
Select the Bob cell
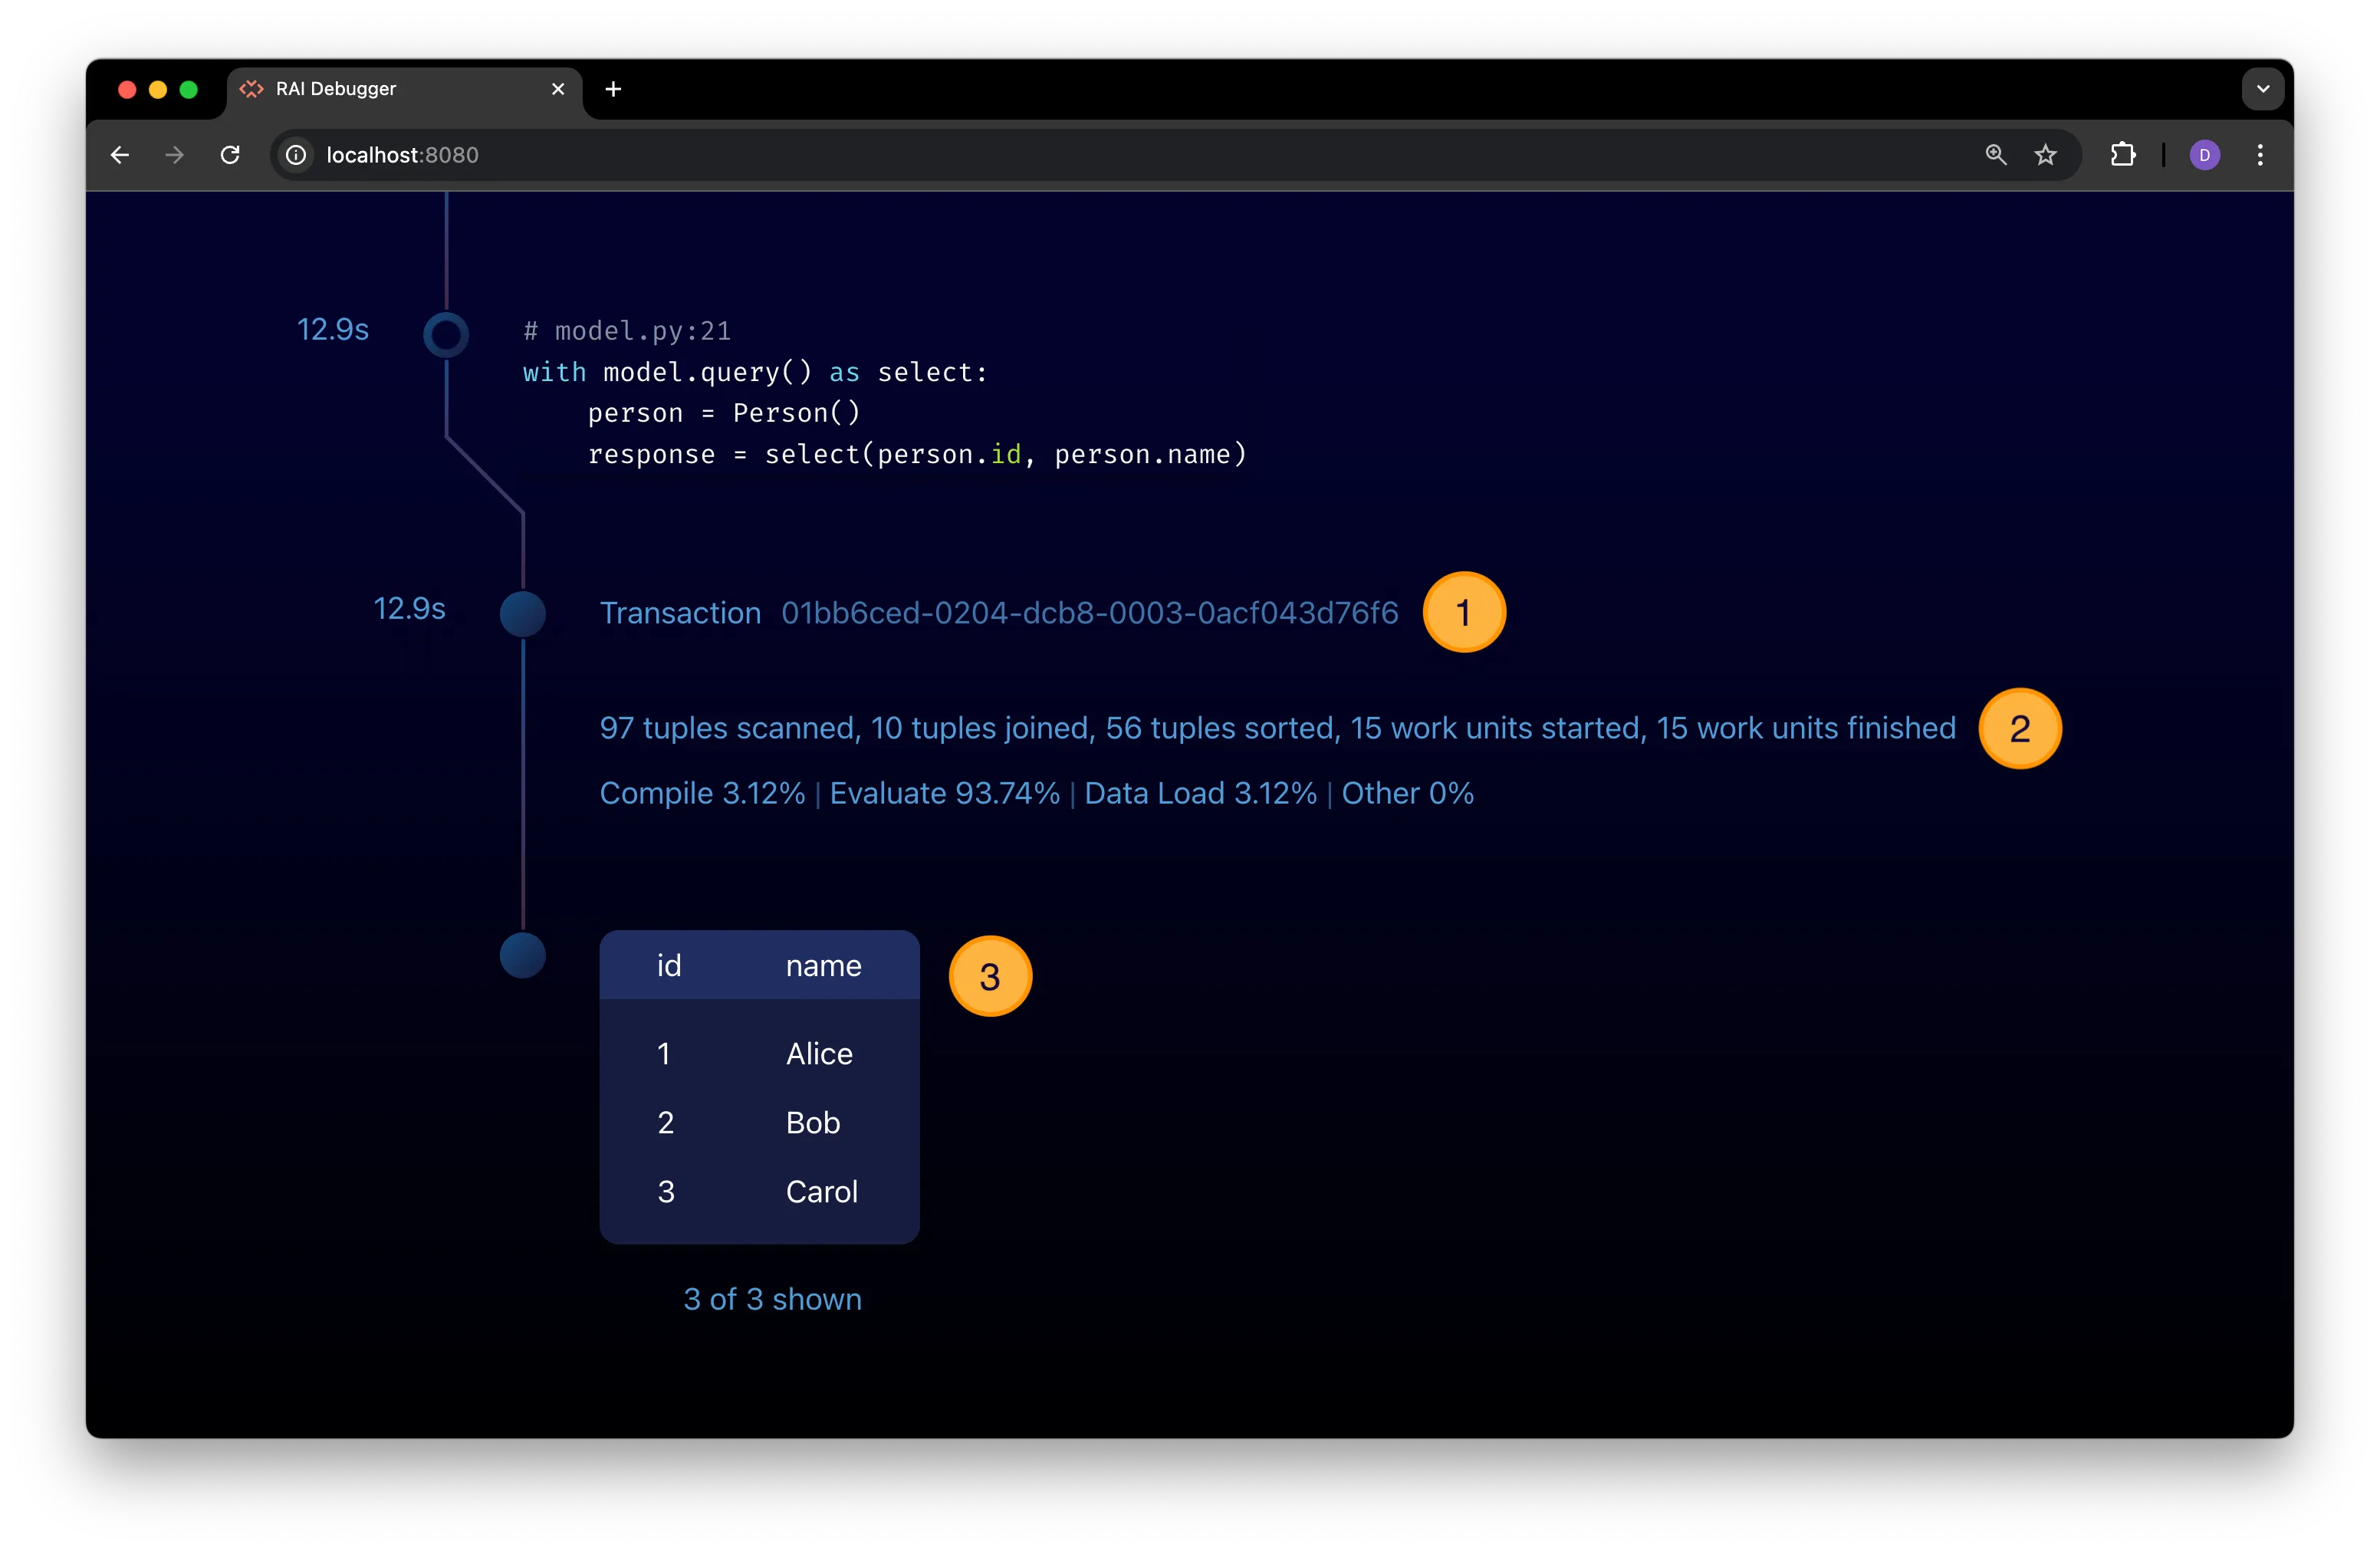click(813, 1122)
